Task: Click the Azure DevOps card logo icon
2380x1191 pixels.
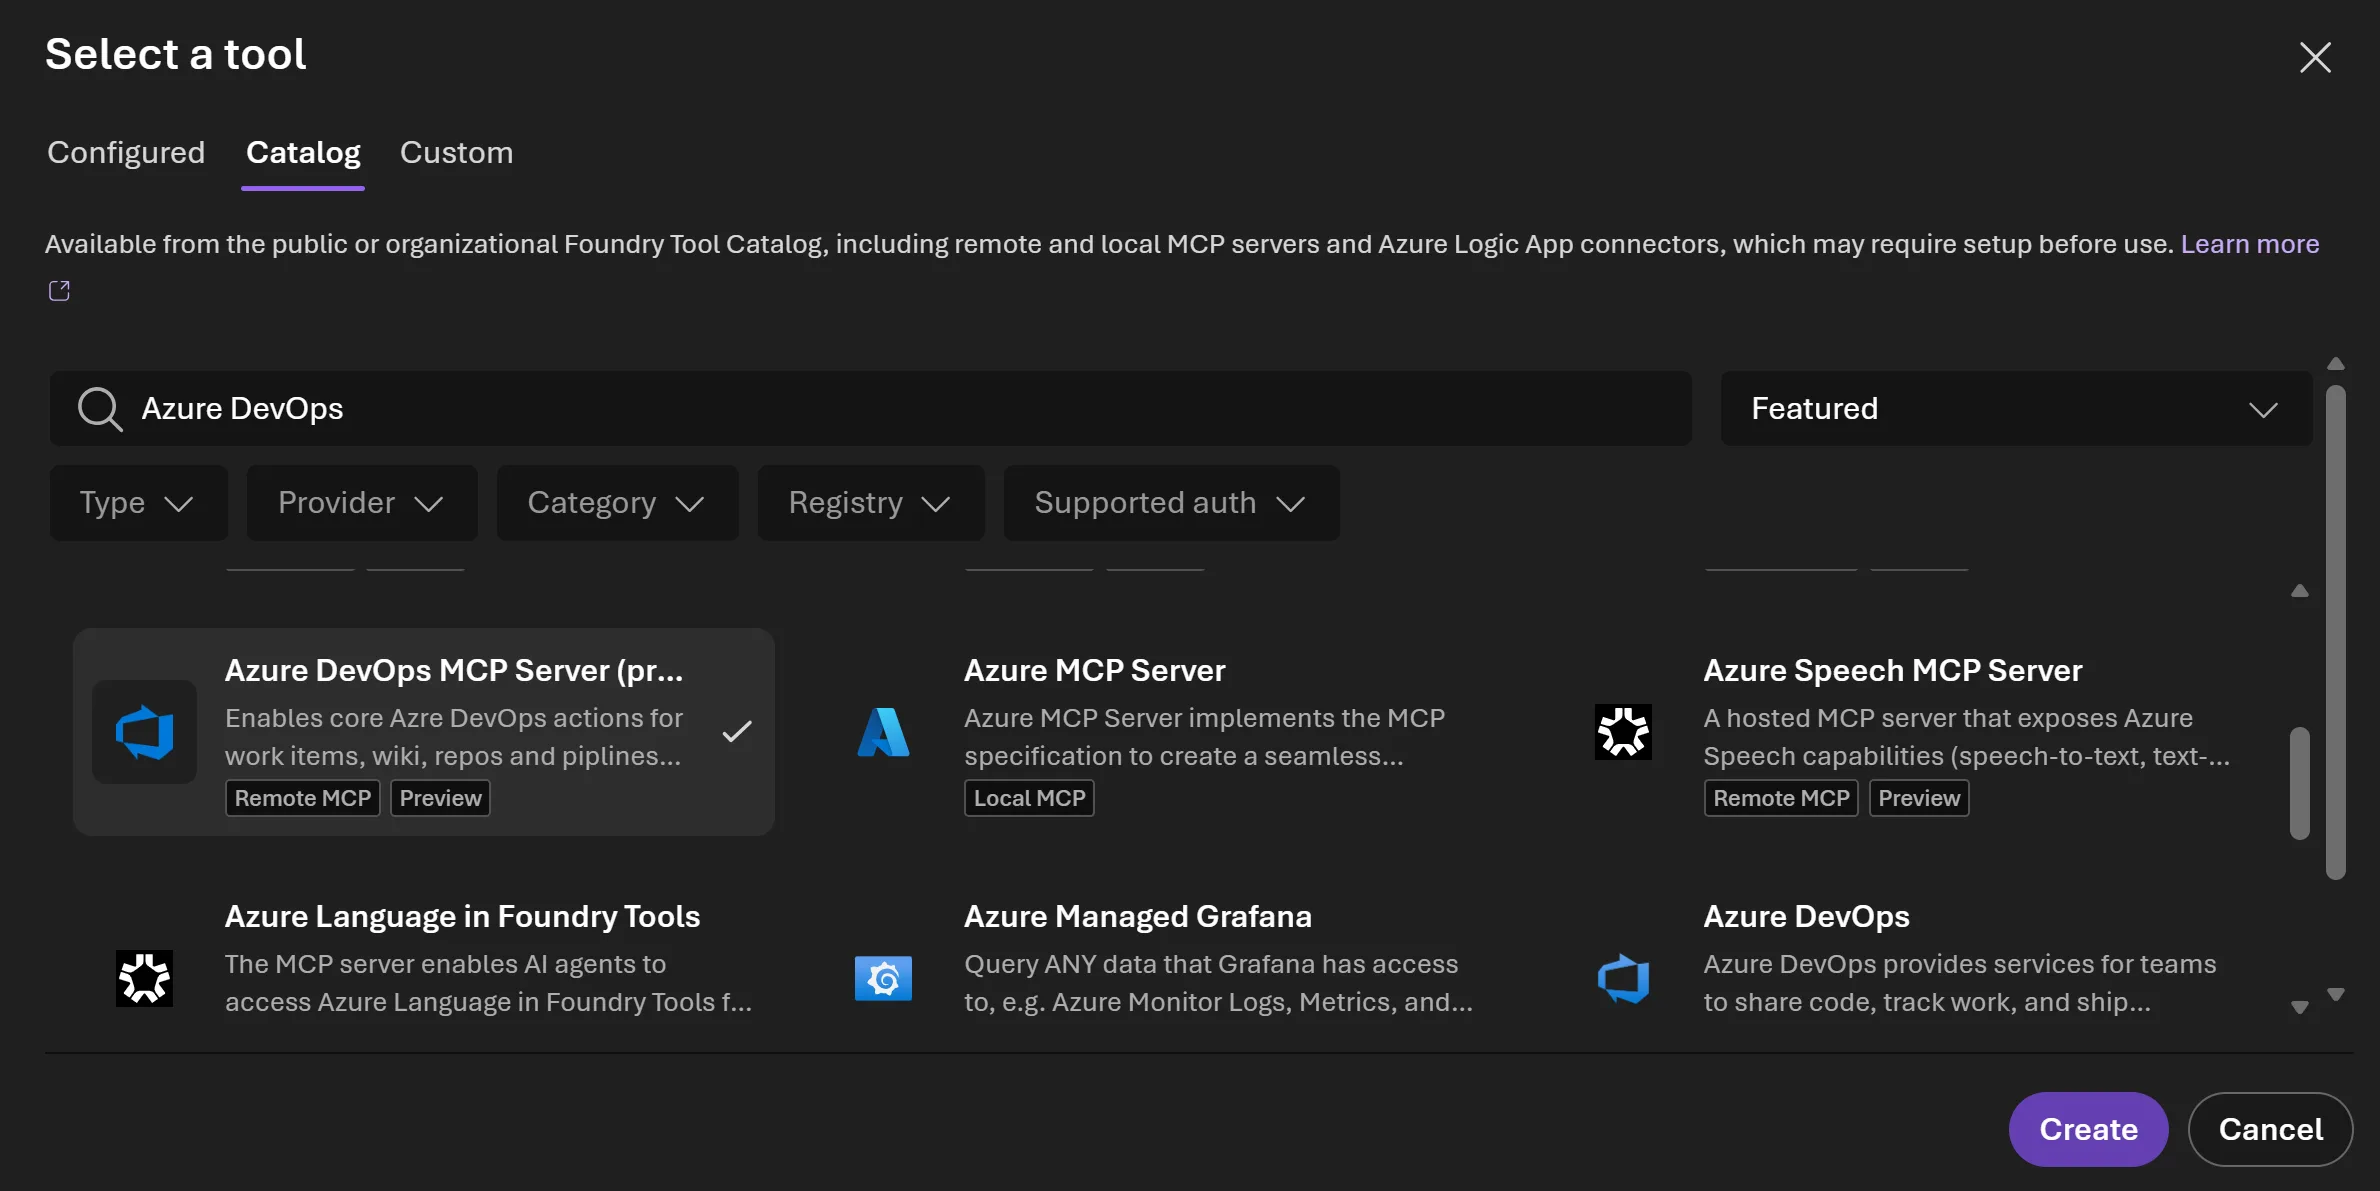Action: pos(1624,979)
